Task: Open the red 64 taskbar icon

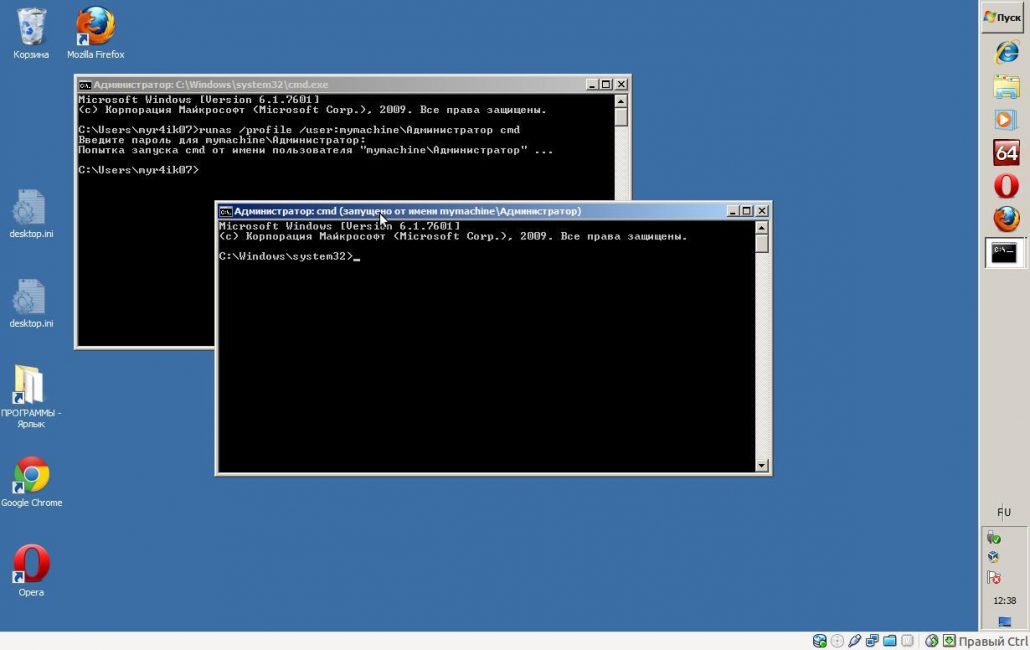Action: (1005, 152)
